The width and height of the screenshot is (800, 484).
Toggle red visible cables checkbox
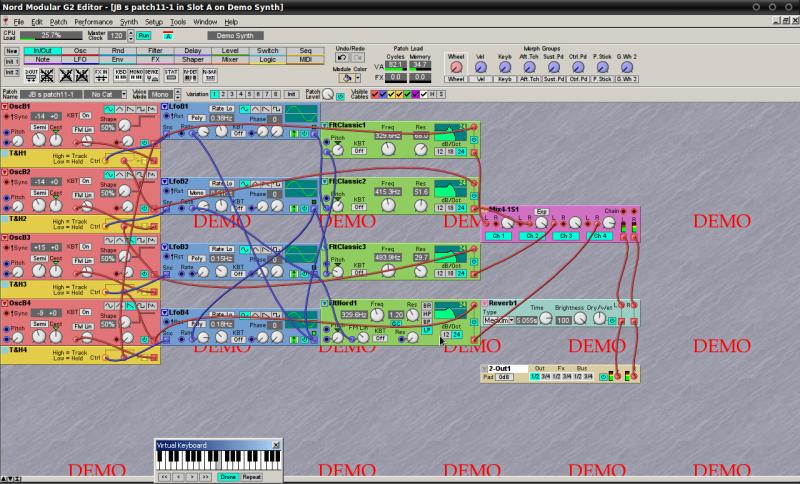pos(375,94)
